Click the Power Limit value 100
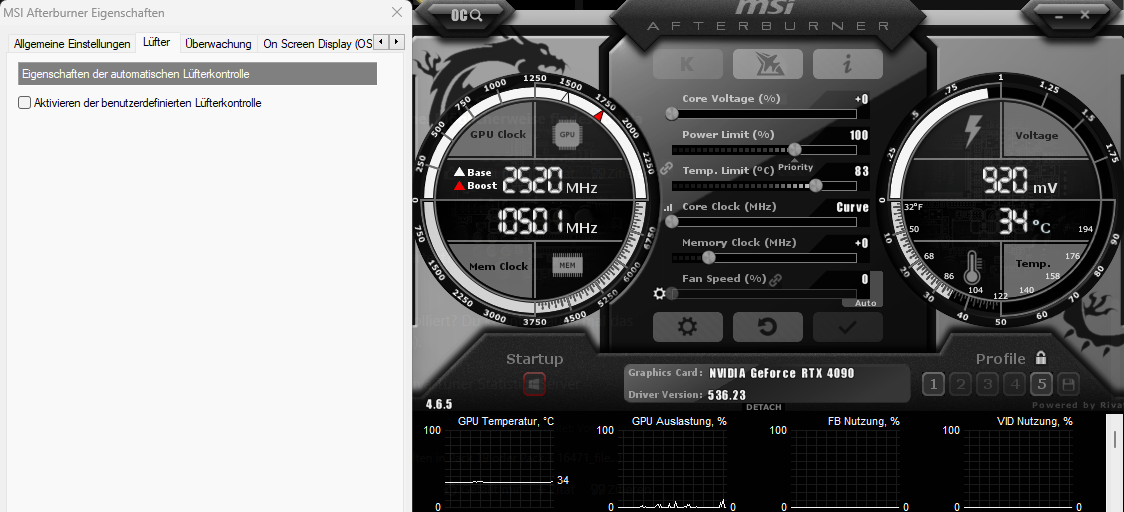The height and width of the screenshot is (512, 1124). tap(859, 136)
